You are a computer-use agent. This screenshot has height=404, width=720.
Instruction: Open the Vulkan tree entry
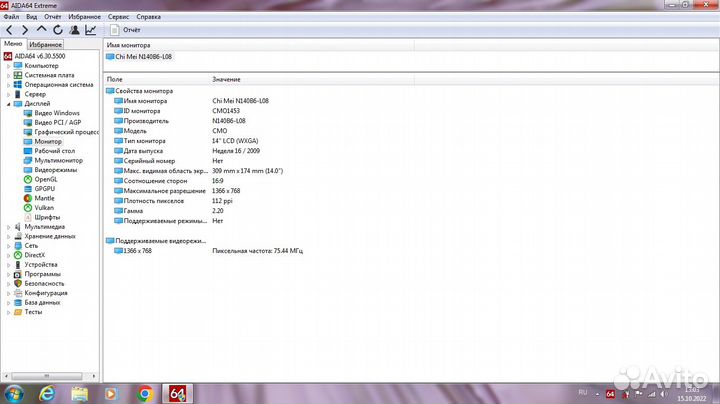point(44,207)
